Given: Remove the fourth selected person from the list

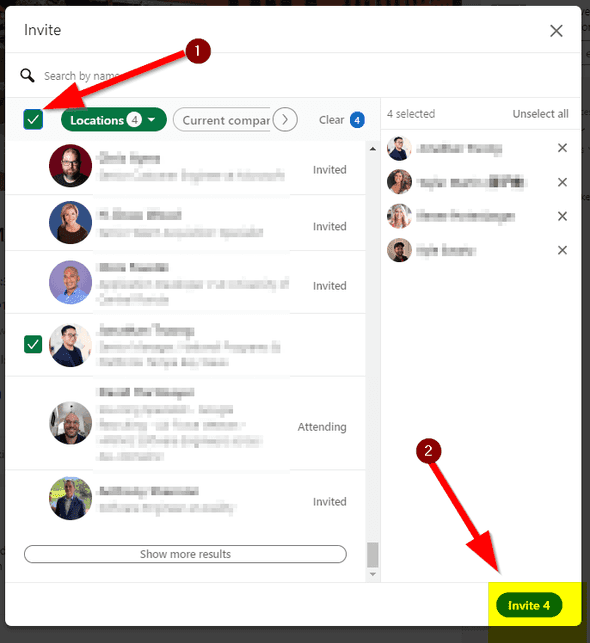Looking at the screenshot, I should click(x=562, y=250).
